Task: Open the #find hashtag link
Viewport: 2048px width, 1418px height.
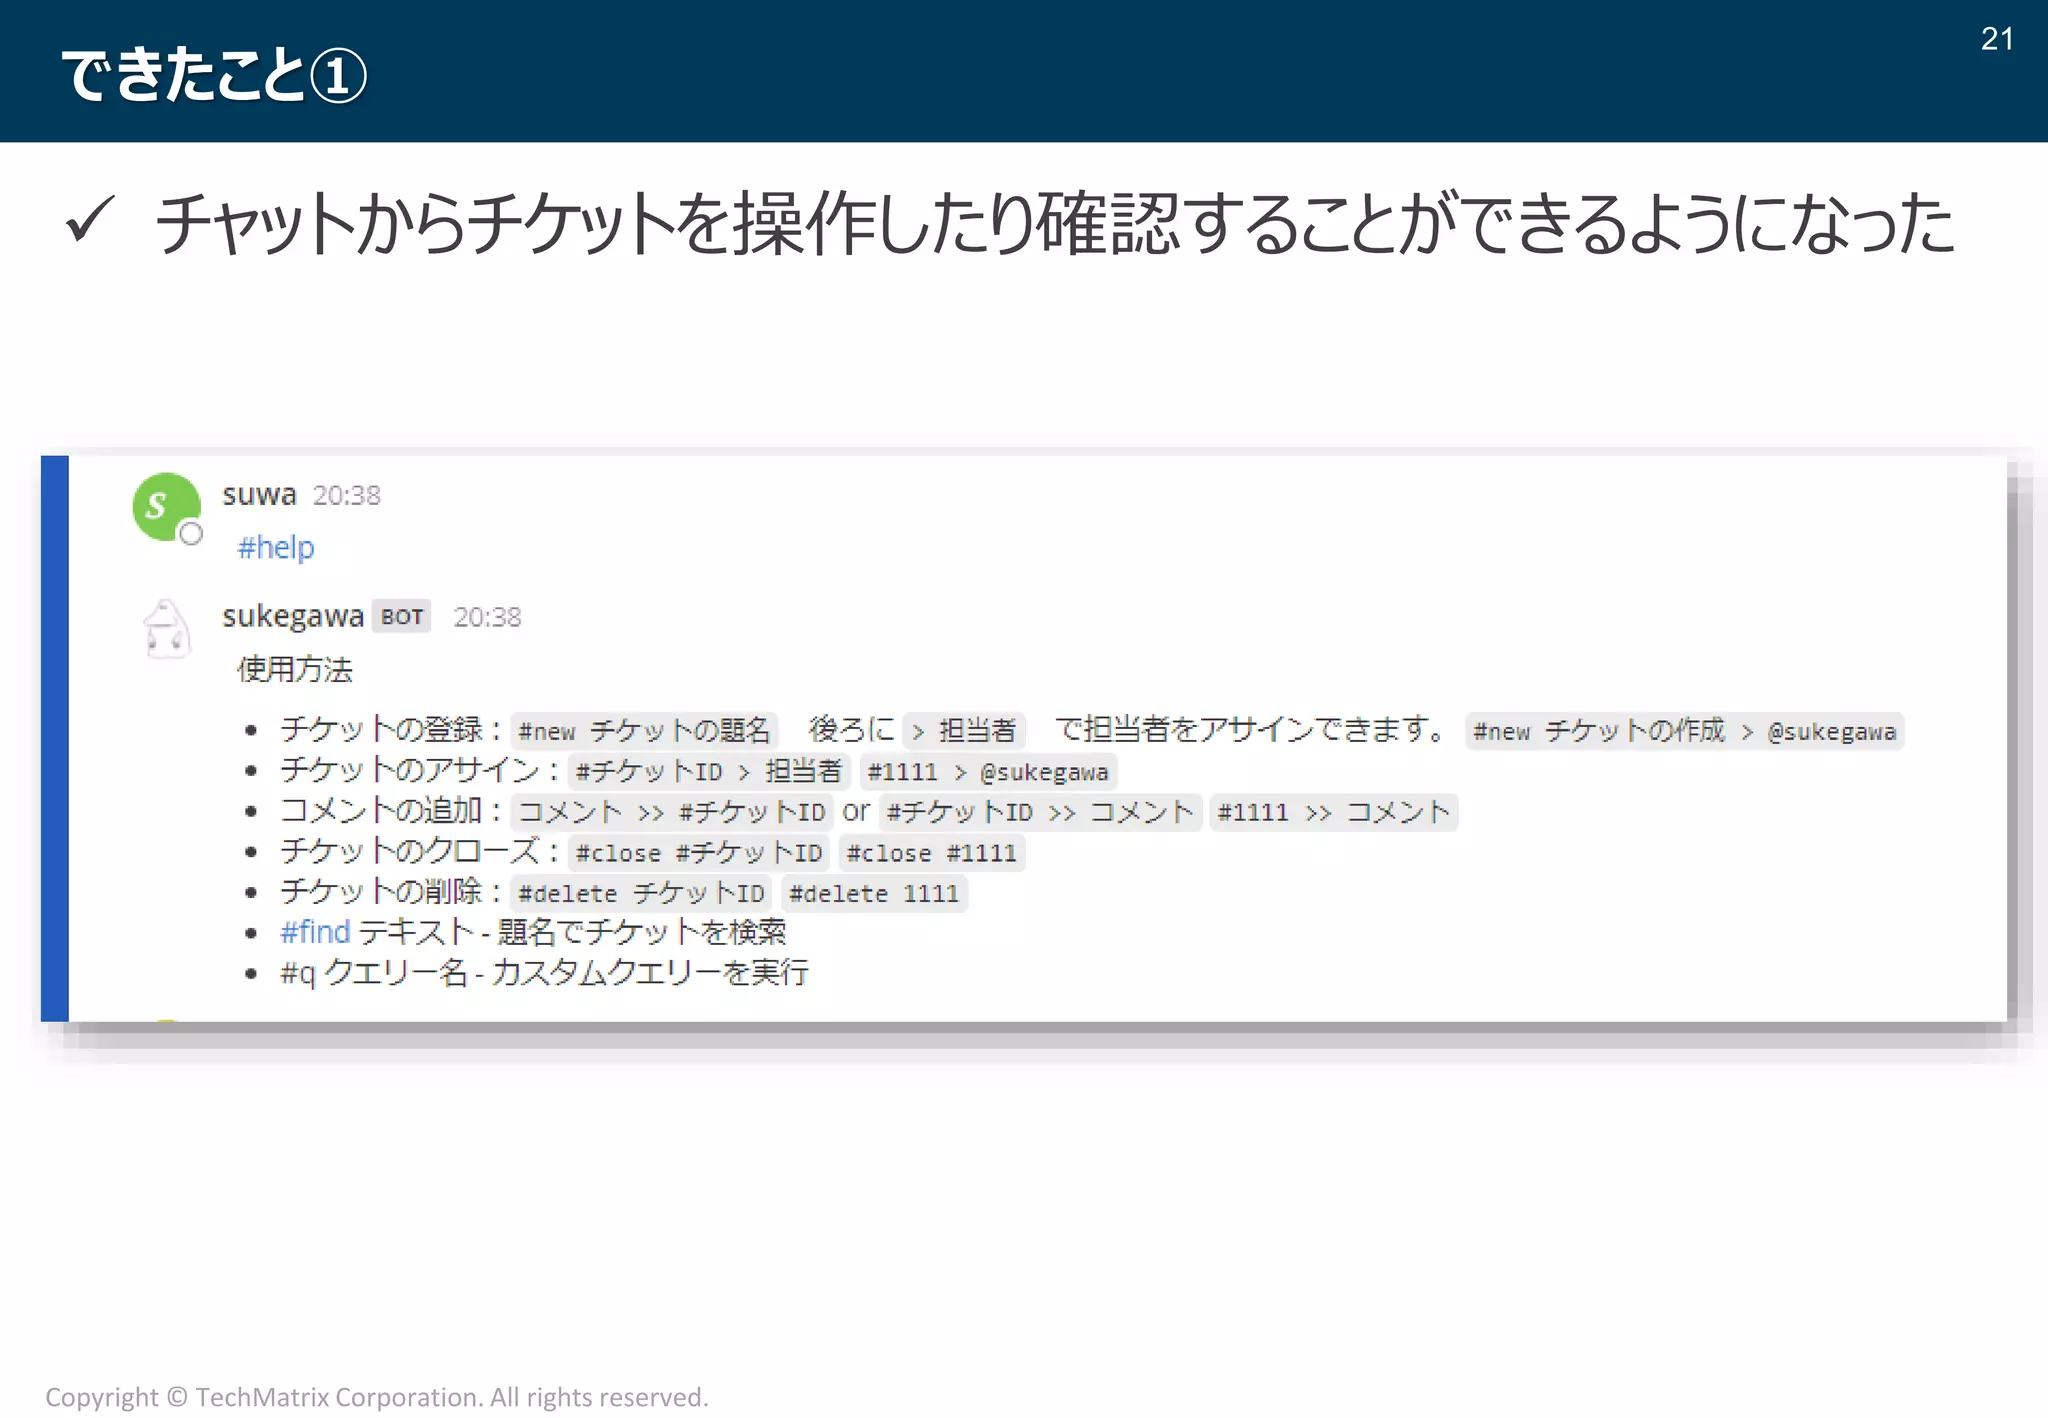Action: tap(315, 932)
